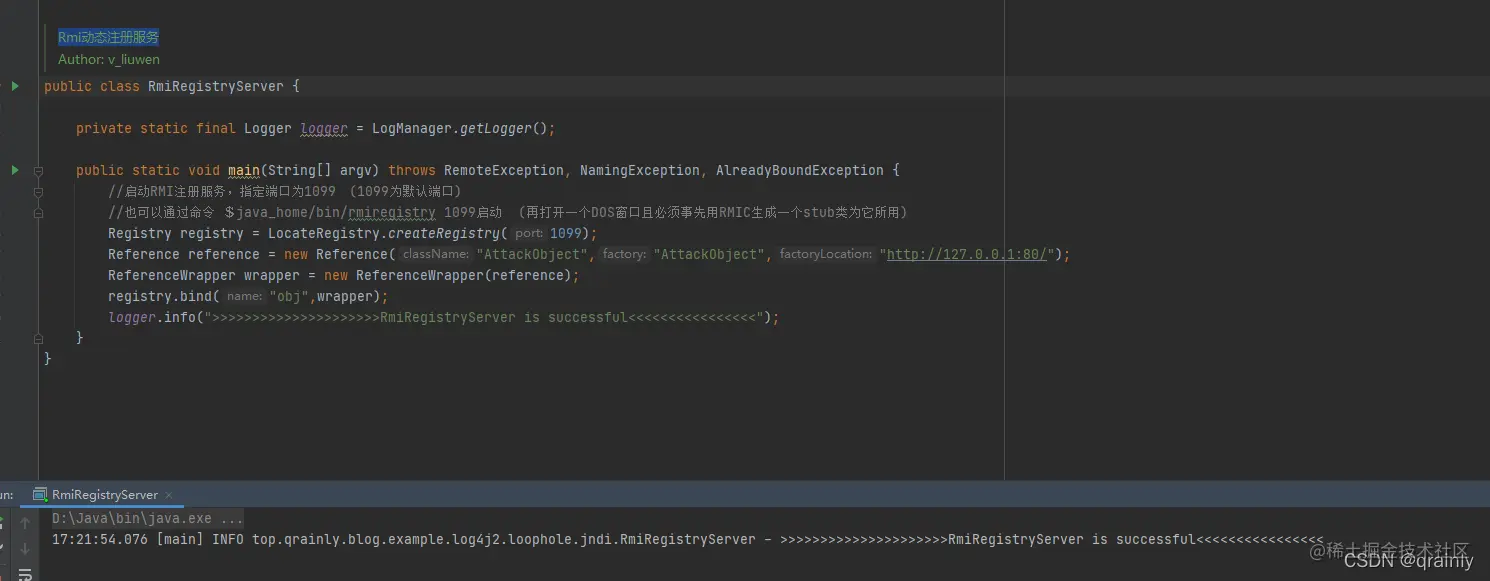Click ReferenceWrapper(reference) constructor call

point(463,275)
